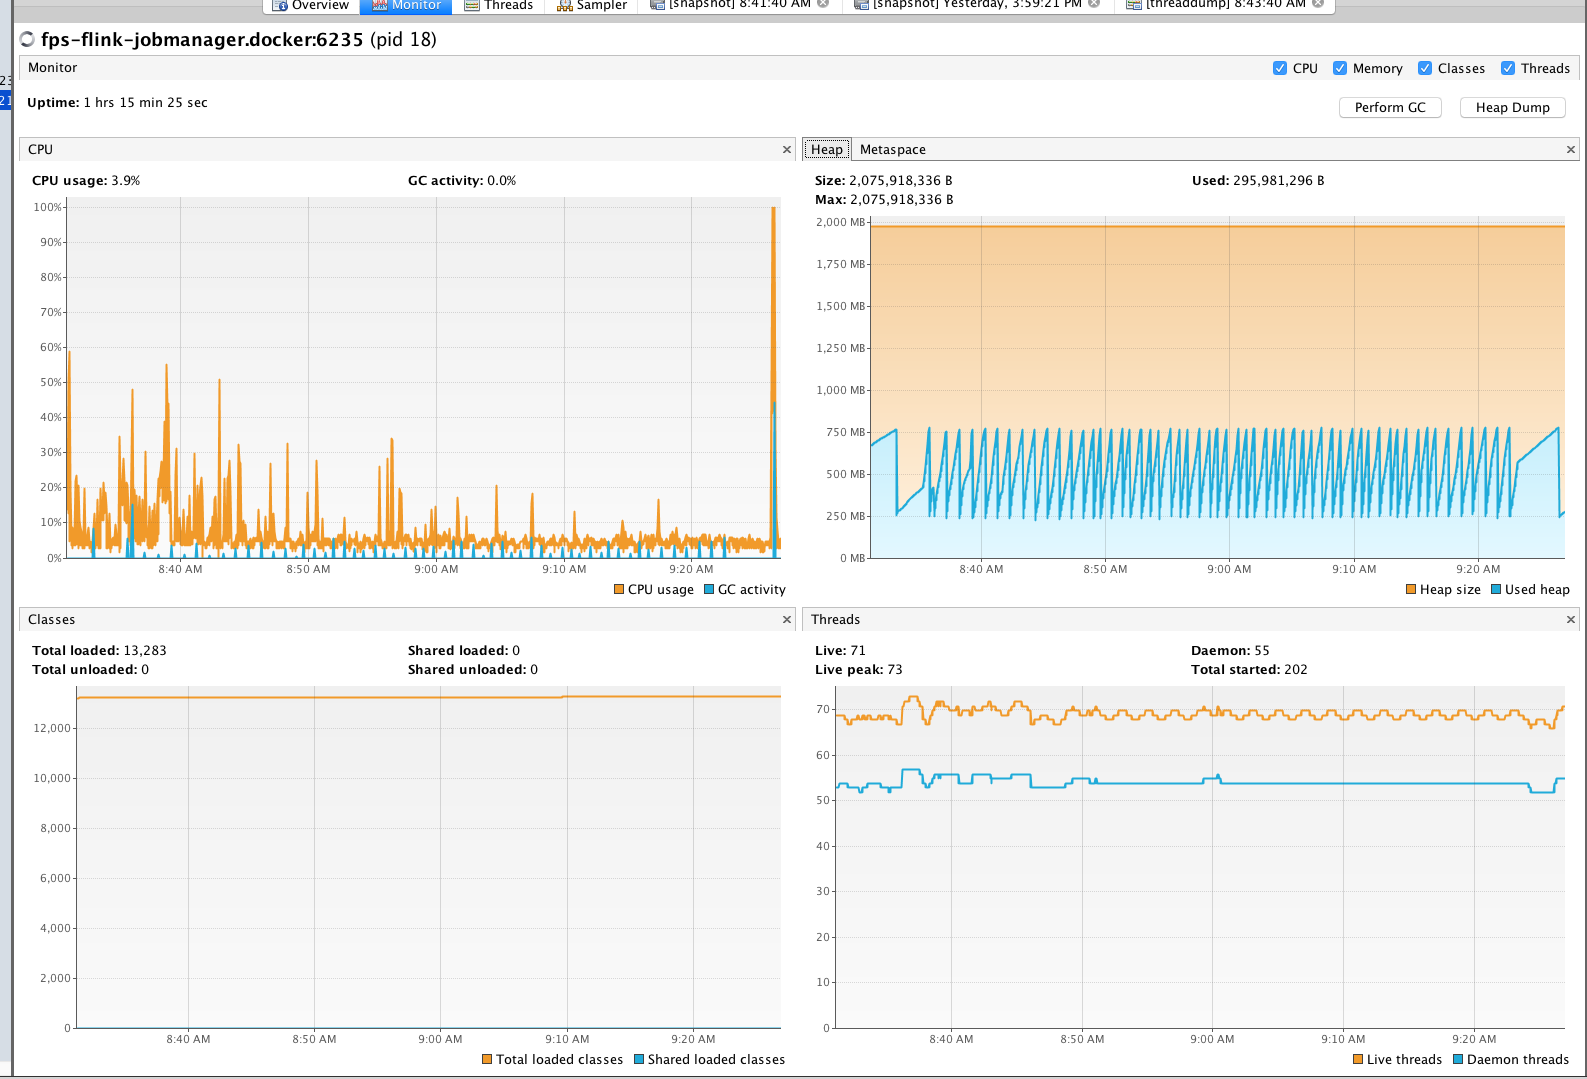The width and height of the screenshot is (1587, 1079).
Task: Click the orange Heap size legend swatch
Action: click(1411, 590)
